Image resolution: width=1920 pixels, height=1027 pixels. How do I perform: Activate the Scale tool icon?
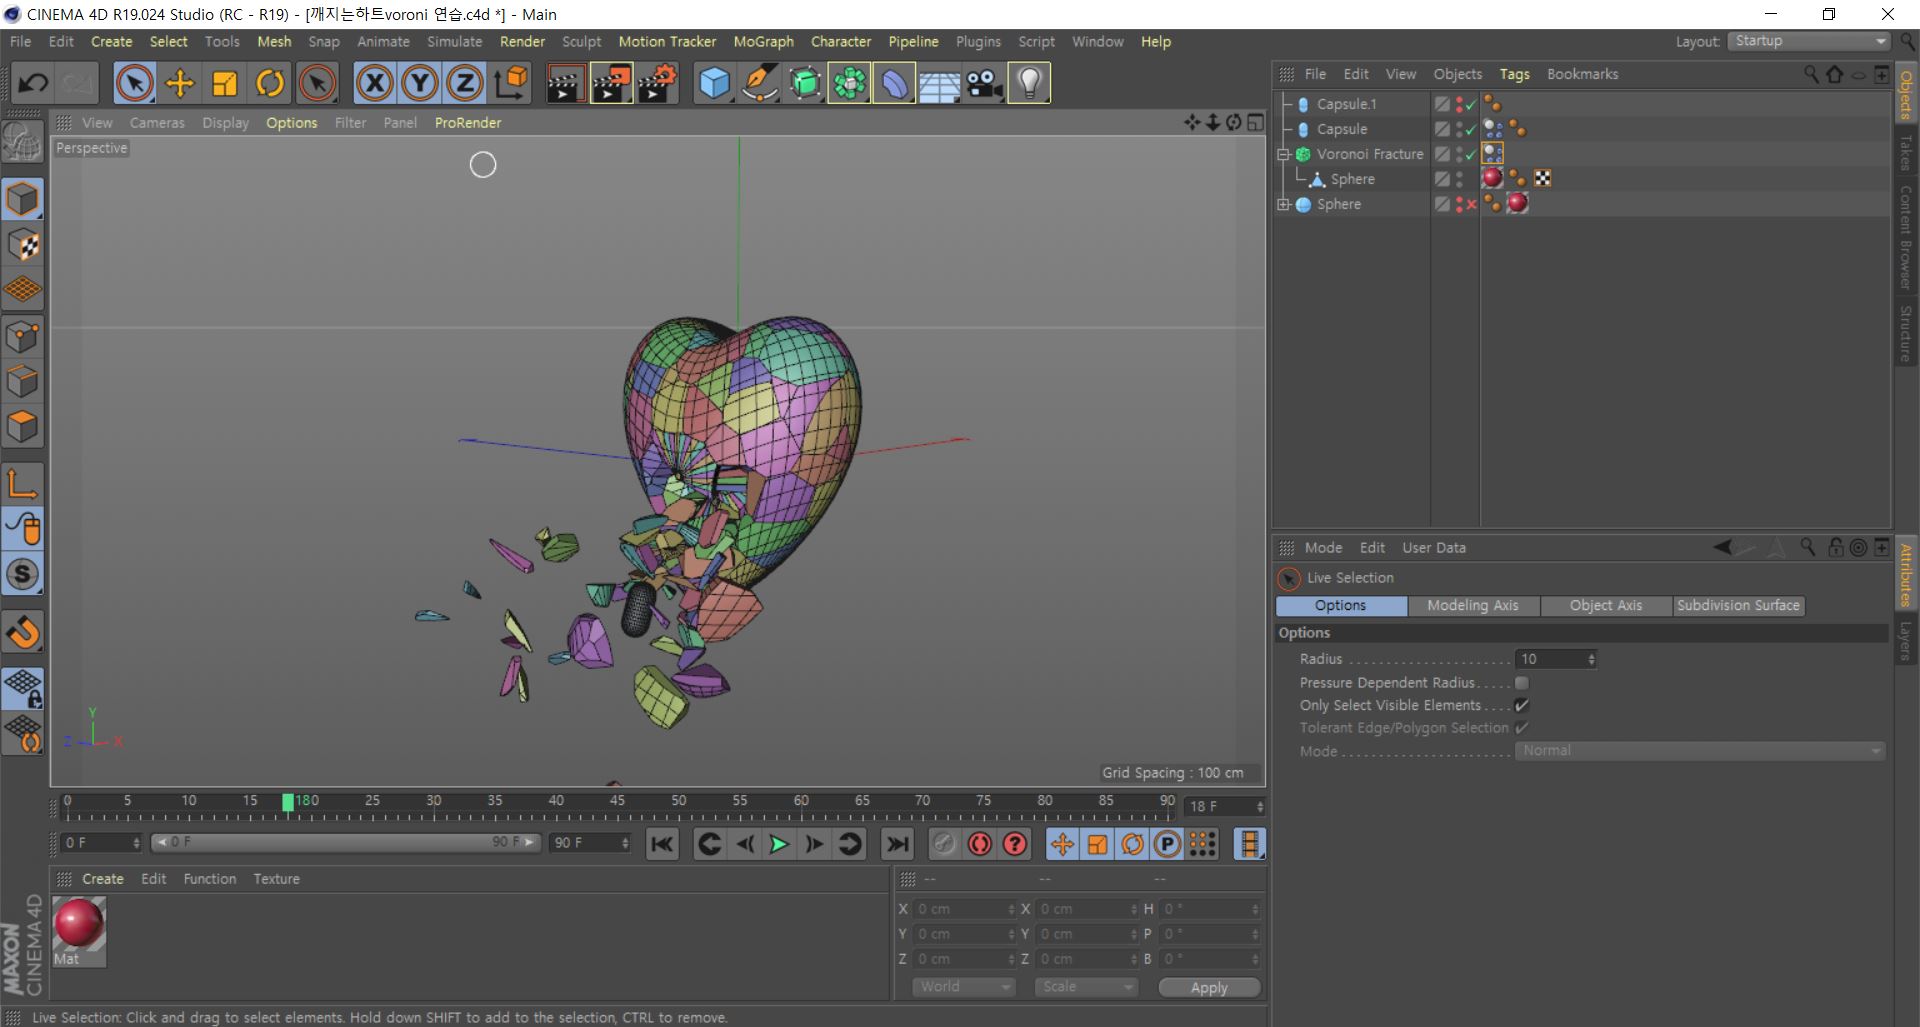(x=224, y=83)
